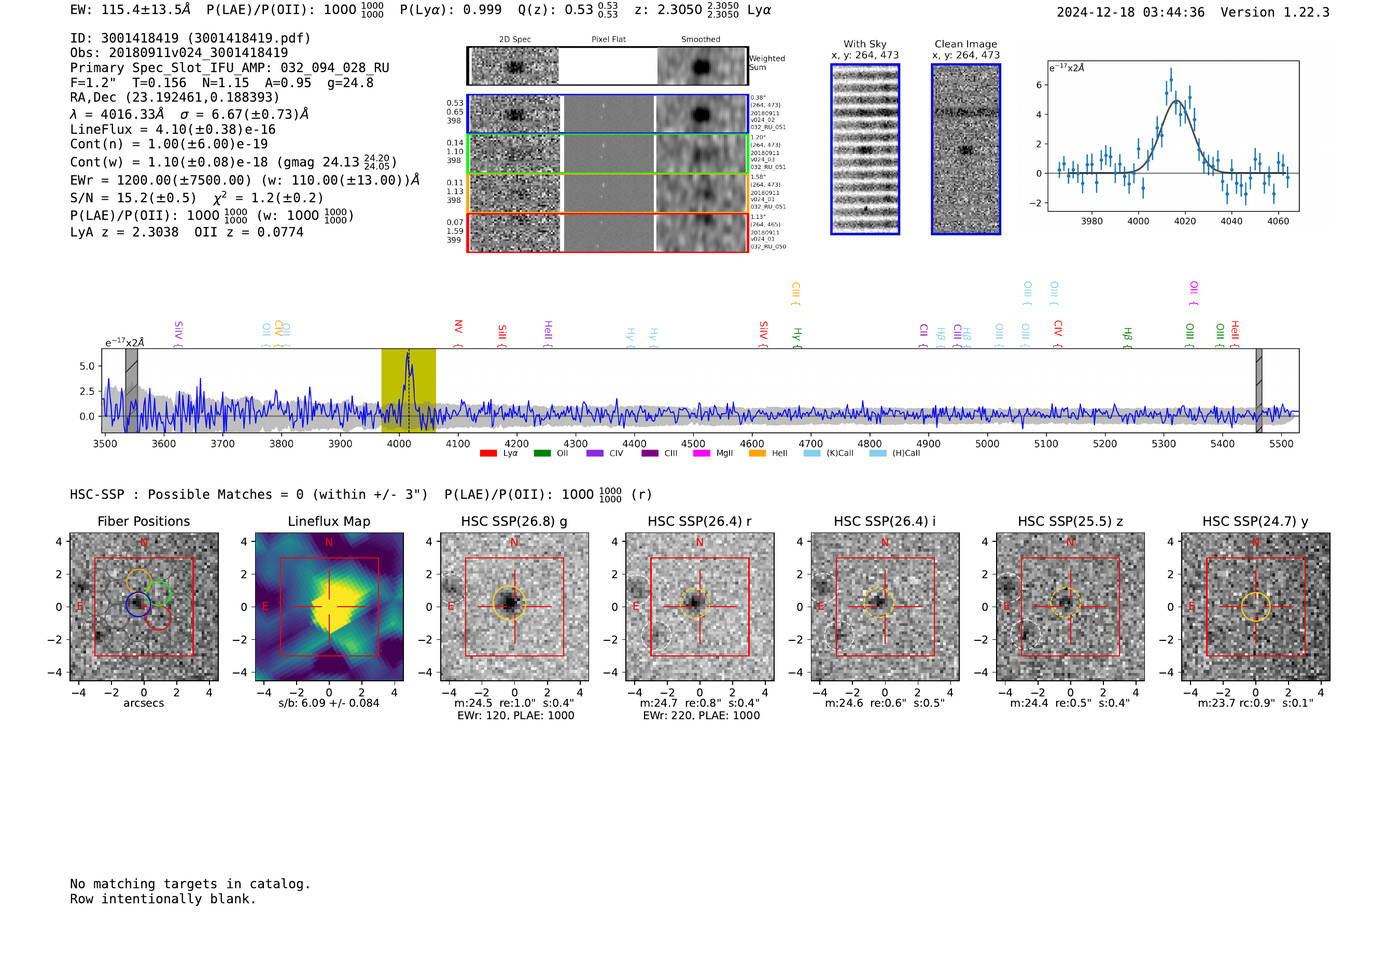This screenshot has width=1400, height=953.
Task: Click the hatched gray band near 5460
Action: pos(1259,390)
